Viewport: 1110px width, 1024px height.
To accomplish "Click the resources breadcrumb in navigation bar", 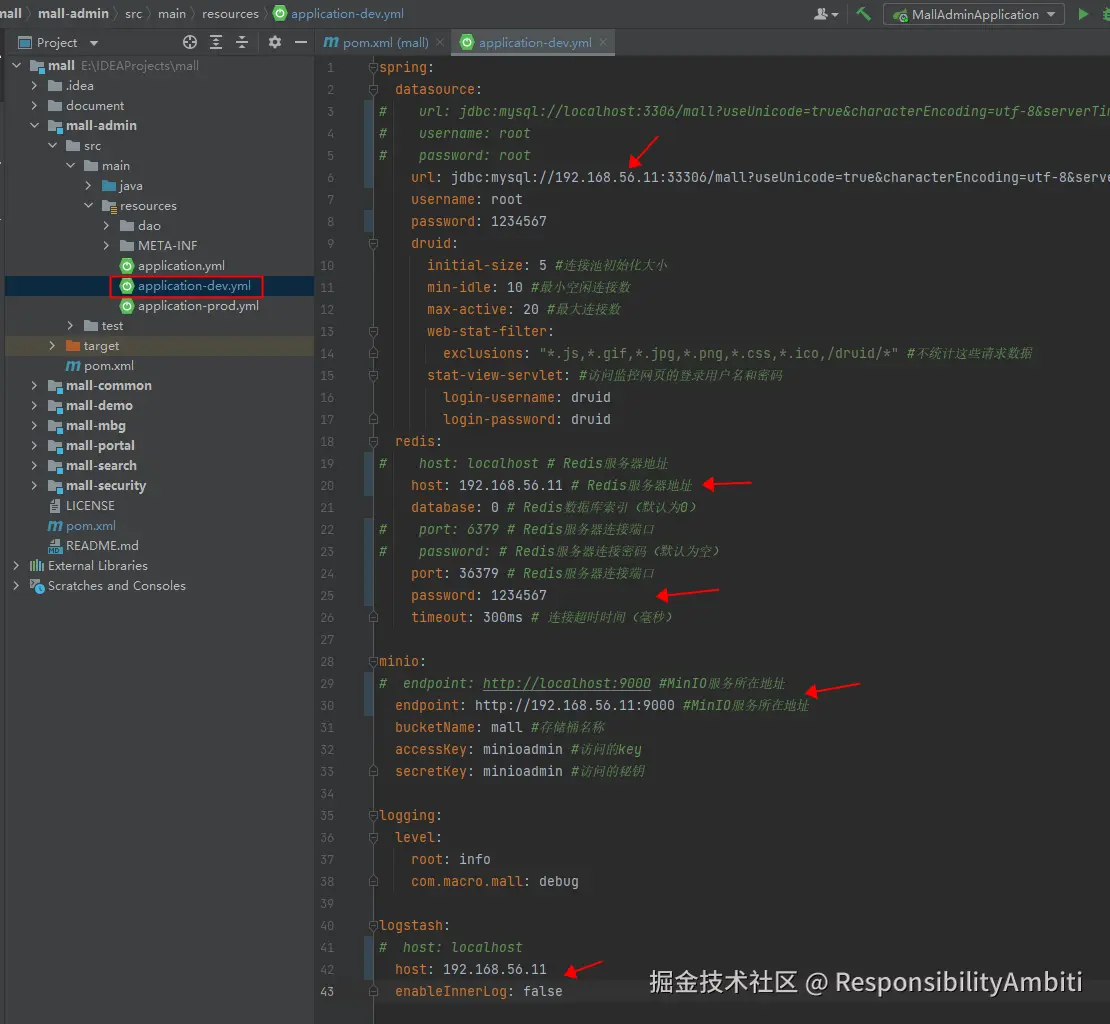I will coord(230,14).
